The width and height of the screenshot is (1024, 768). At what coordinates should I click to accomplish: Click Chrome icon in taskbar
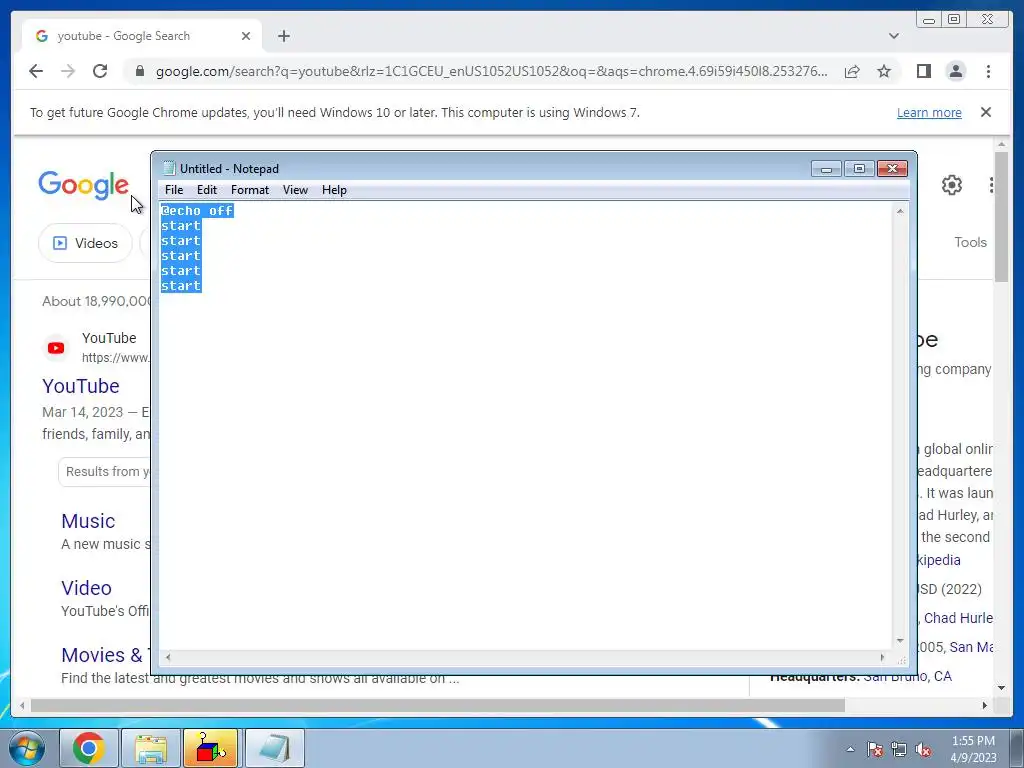click(x=88, y=748)
